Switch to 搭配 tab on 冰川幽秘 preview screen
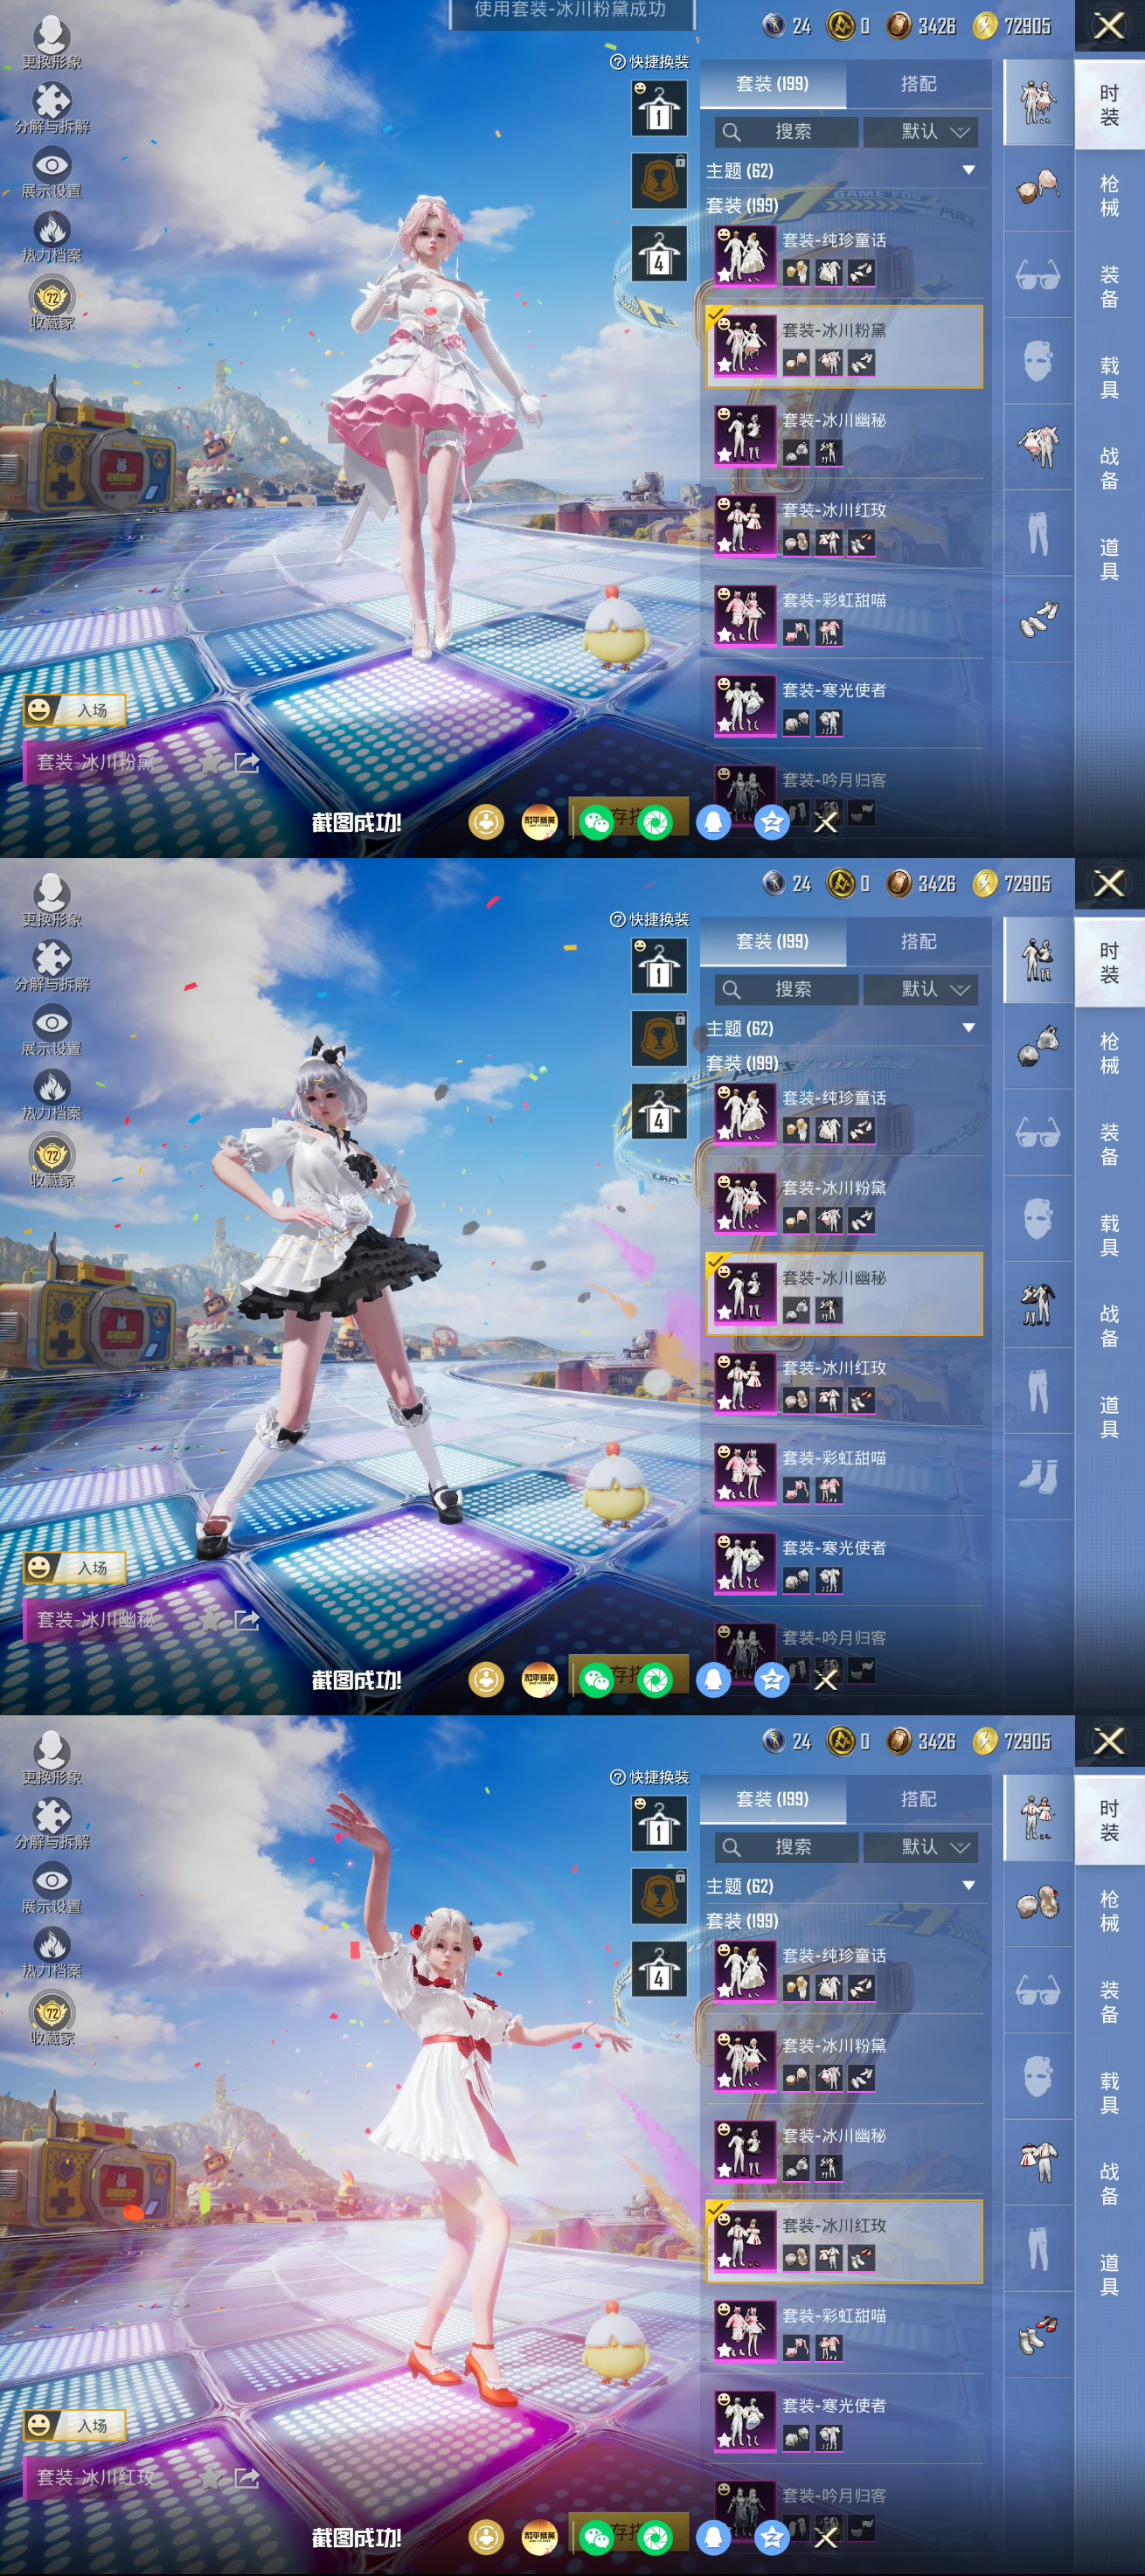1145x2576 pixels. (x=918, y=942)
